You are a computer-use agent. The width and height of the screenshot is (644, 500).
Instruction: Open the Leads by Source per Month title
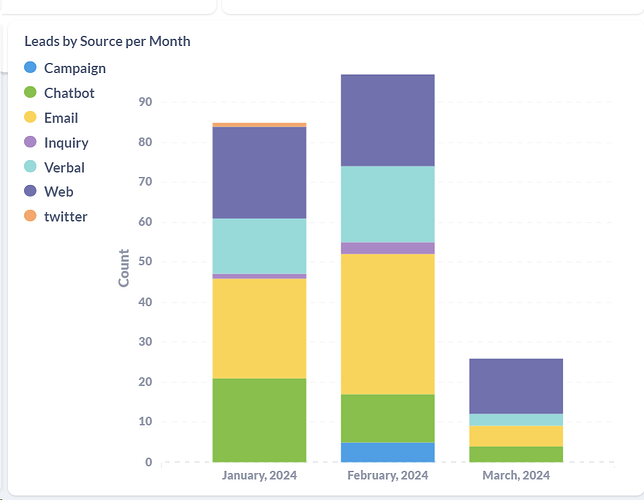(x=107, y=41)
